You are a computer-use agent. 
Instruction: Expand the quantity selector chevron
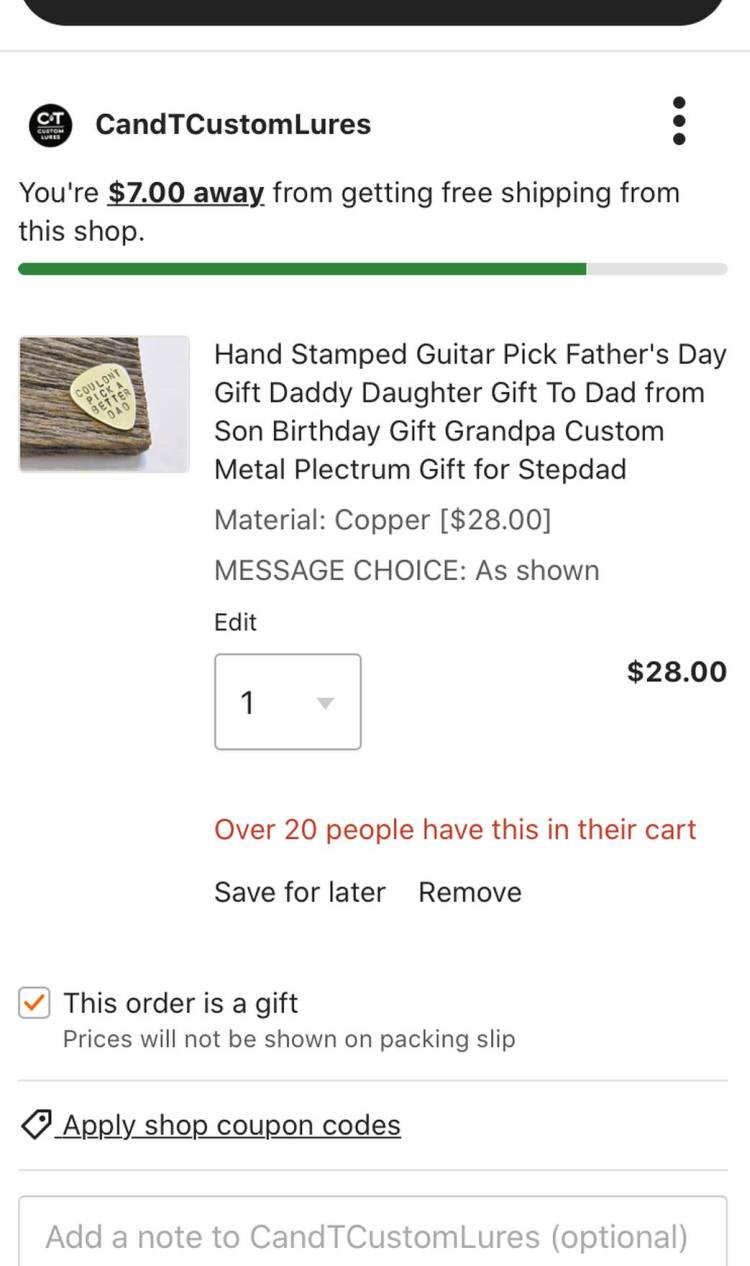coord(323,703)
